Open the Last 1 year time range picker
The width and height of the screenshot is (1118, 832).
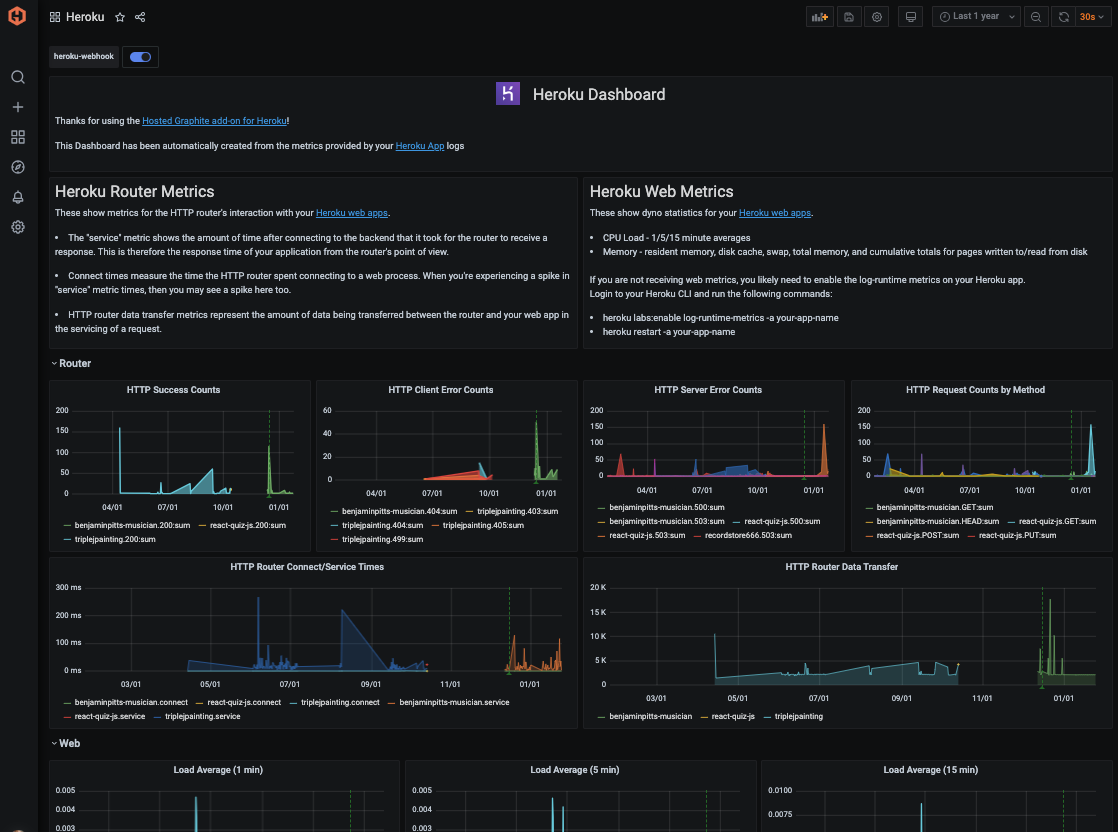975,17
